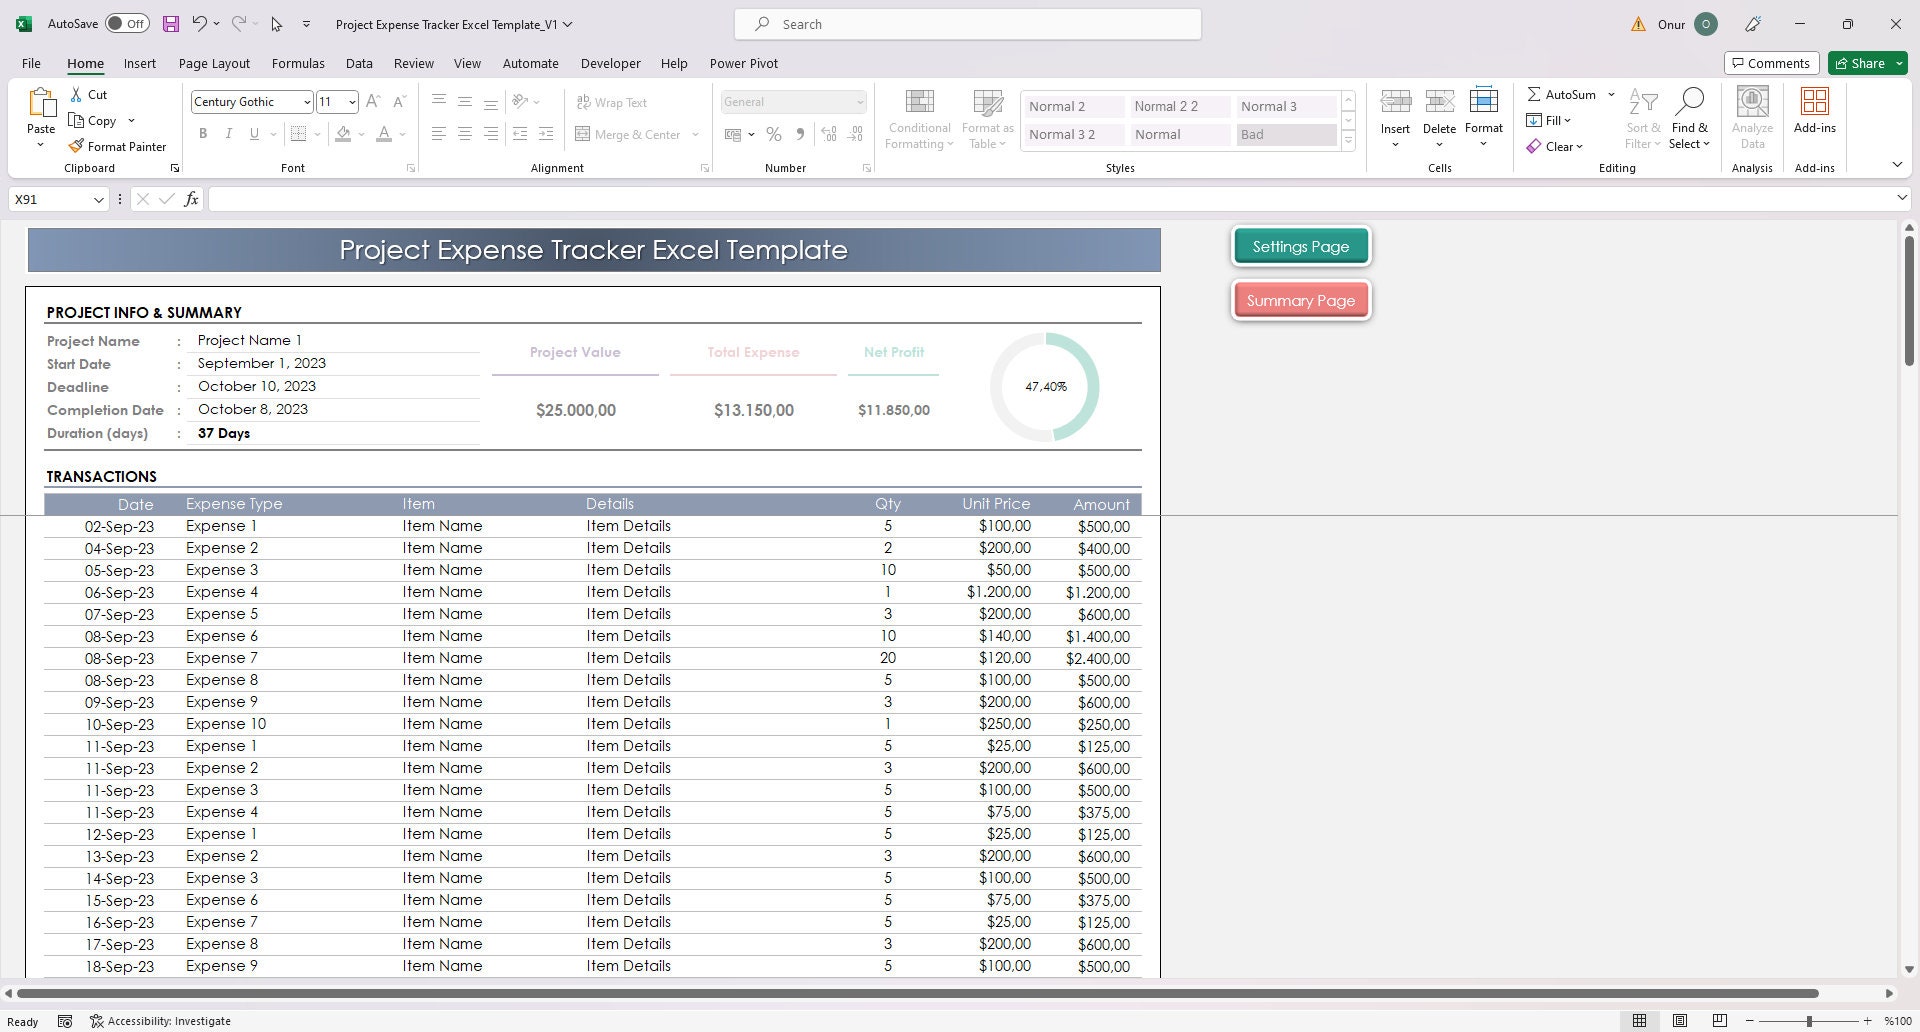Open the Century Gothic font dropdown
Image resolution: width=1920 pixels, height=1032 pixels.
coord(305,101)
